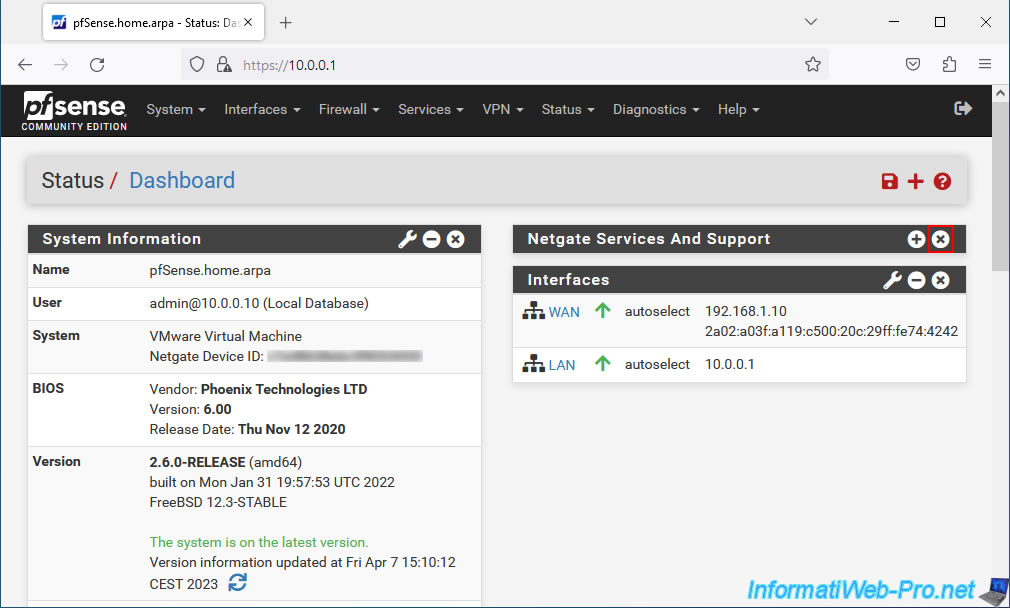The image size is (1010, 608).
Task: Click the pfSense.home.arpa name value
Action: pos(210,271)
